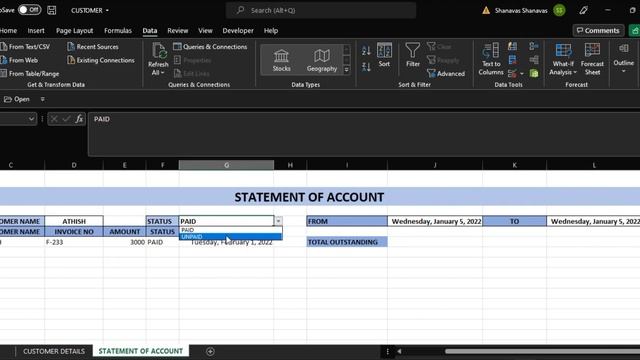The image size is (640, 360).
Task: Open Existing Connections
Action: click(x=101, y=60)
